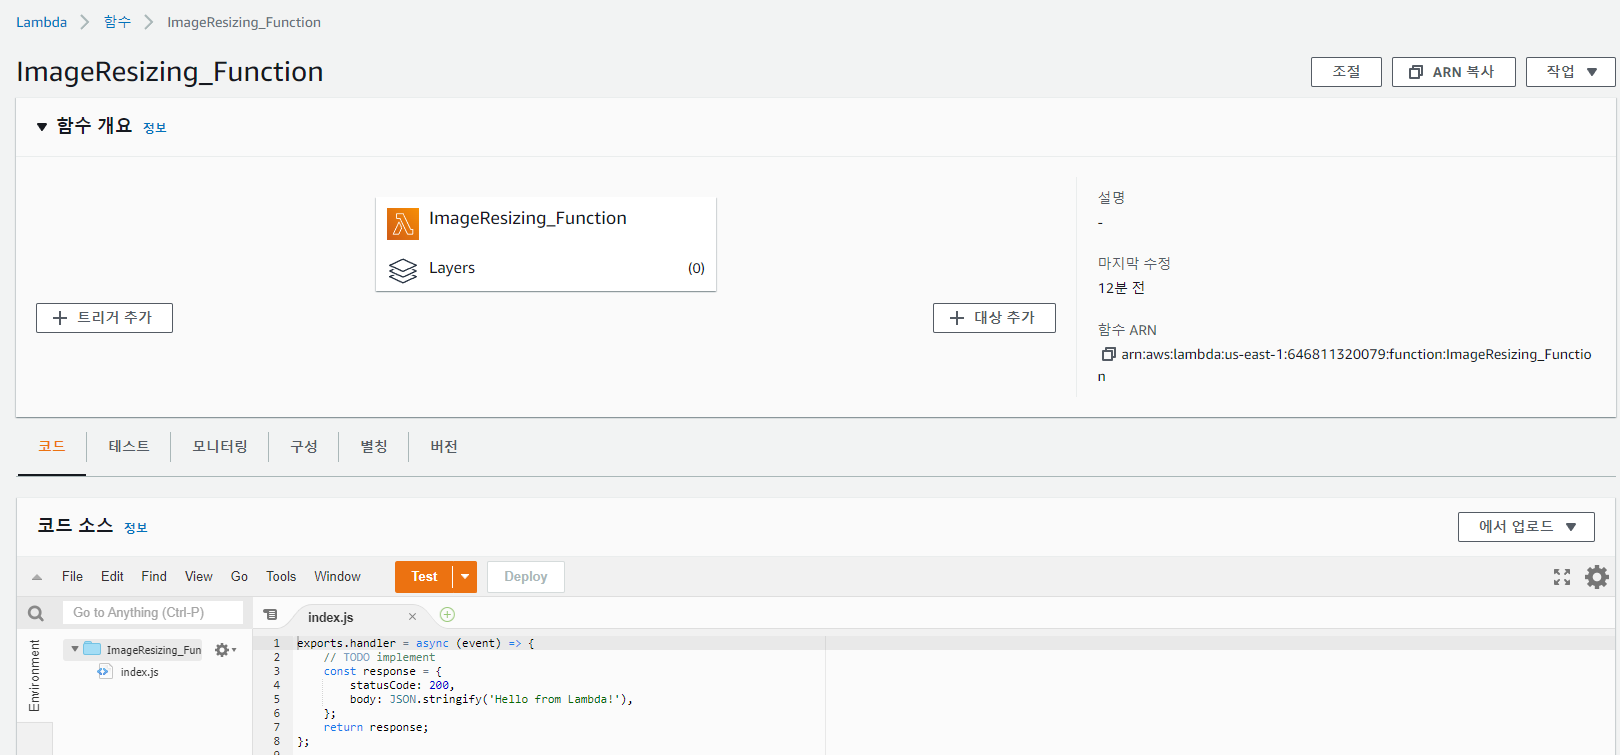
Task: Click the 'return response;' code line
Action: point(375,727)
